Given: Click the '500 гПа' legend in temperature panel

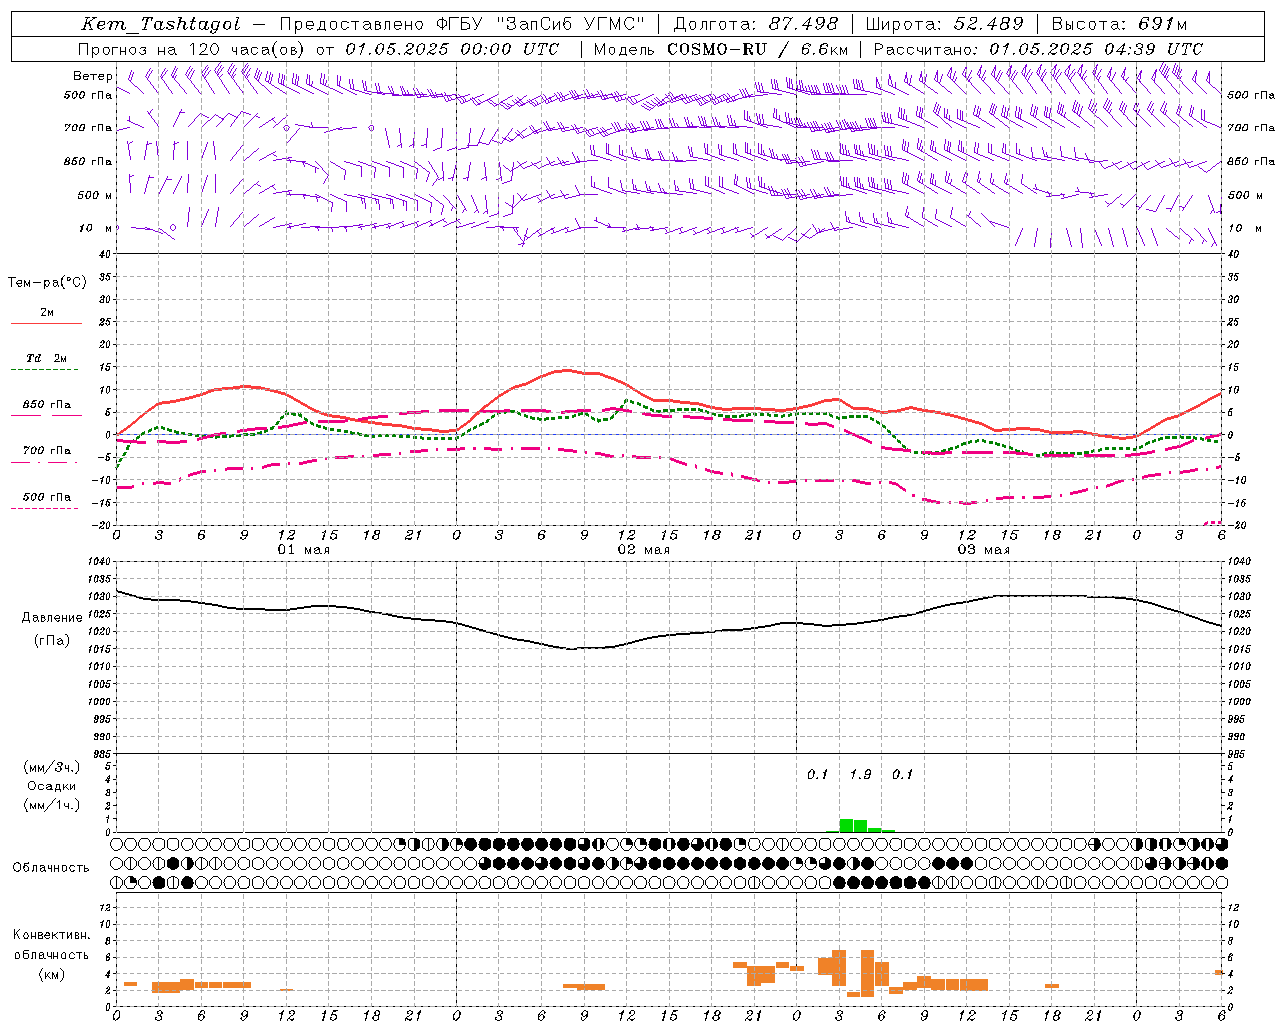Looking at the screenshot, I should point(46,497).
